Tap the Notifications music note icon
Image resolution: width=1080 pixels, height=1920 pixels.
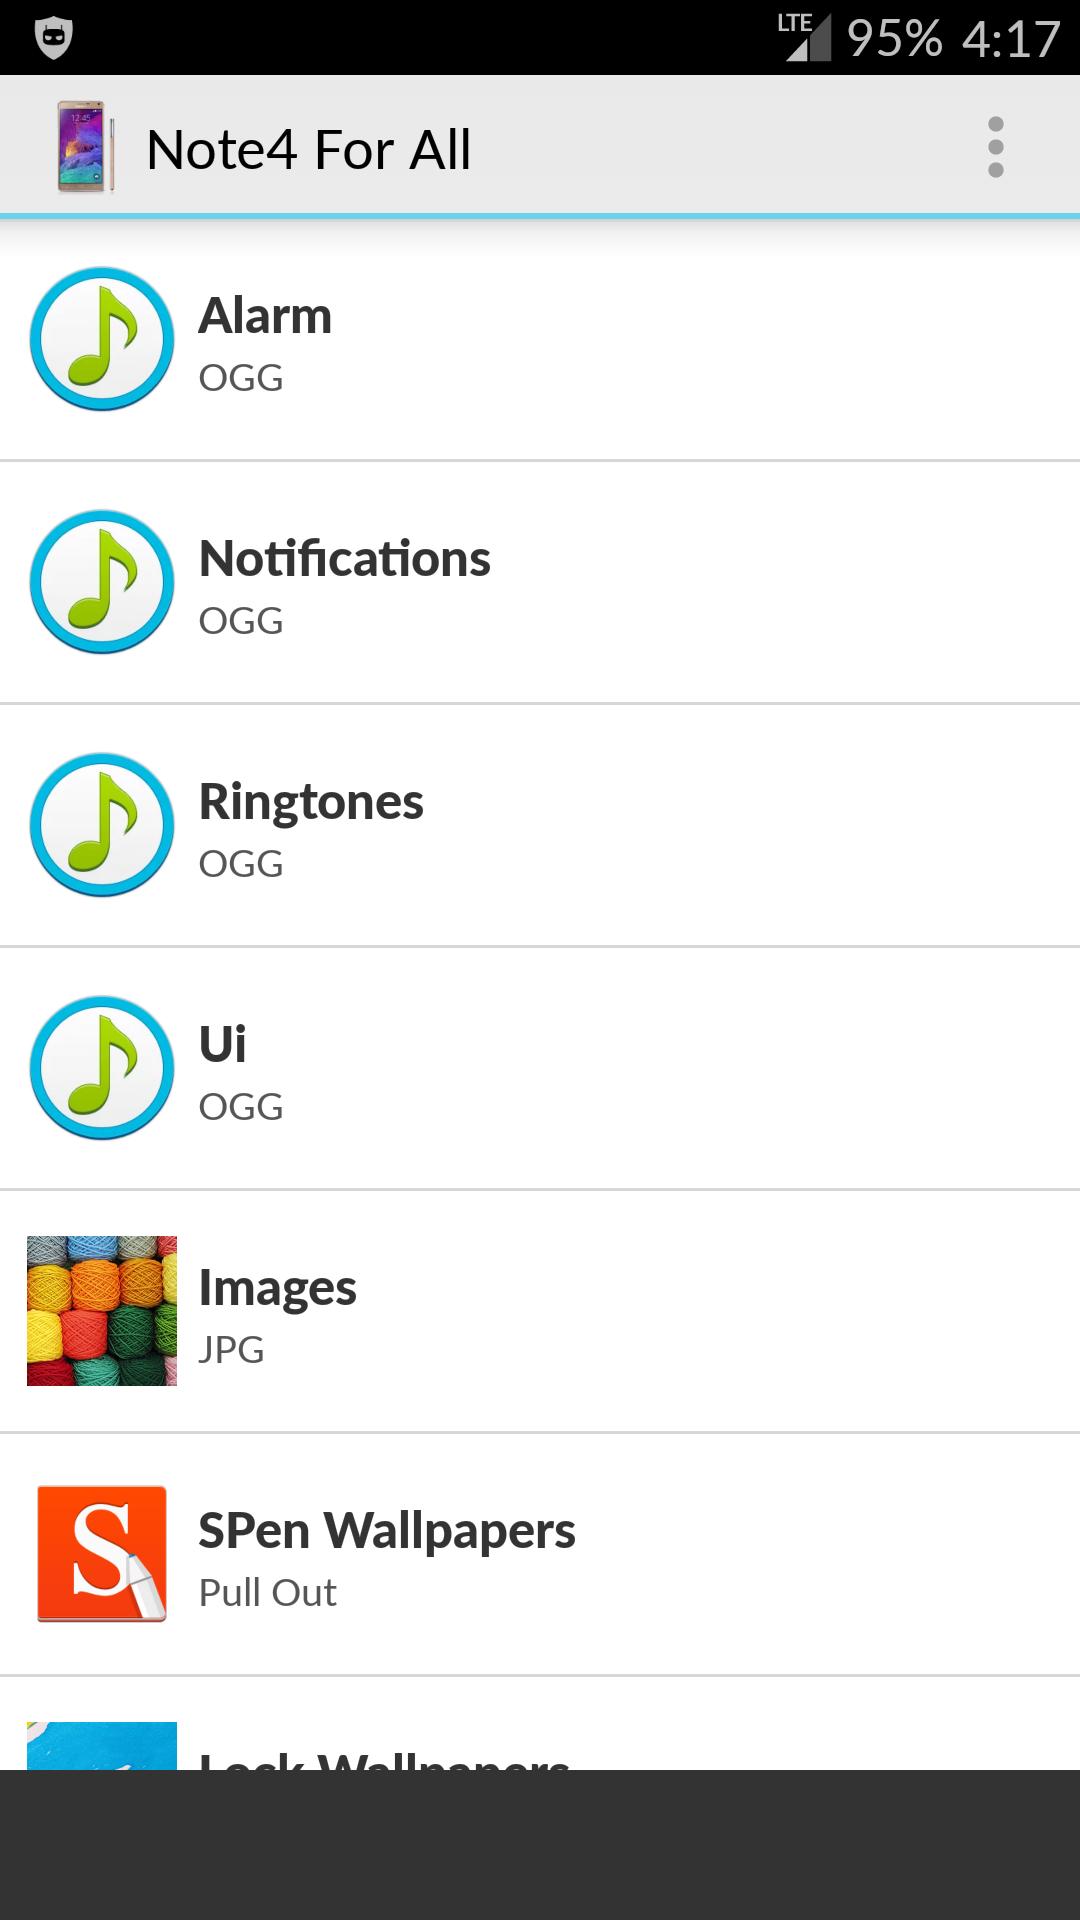(102, 582)
